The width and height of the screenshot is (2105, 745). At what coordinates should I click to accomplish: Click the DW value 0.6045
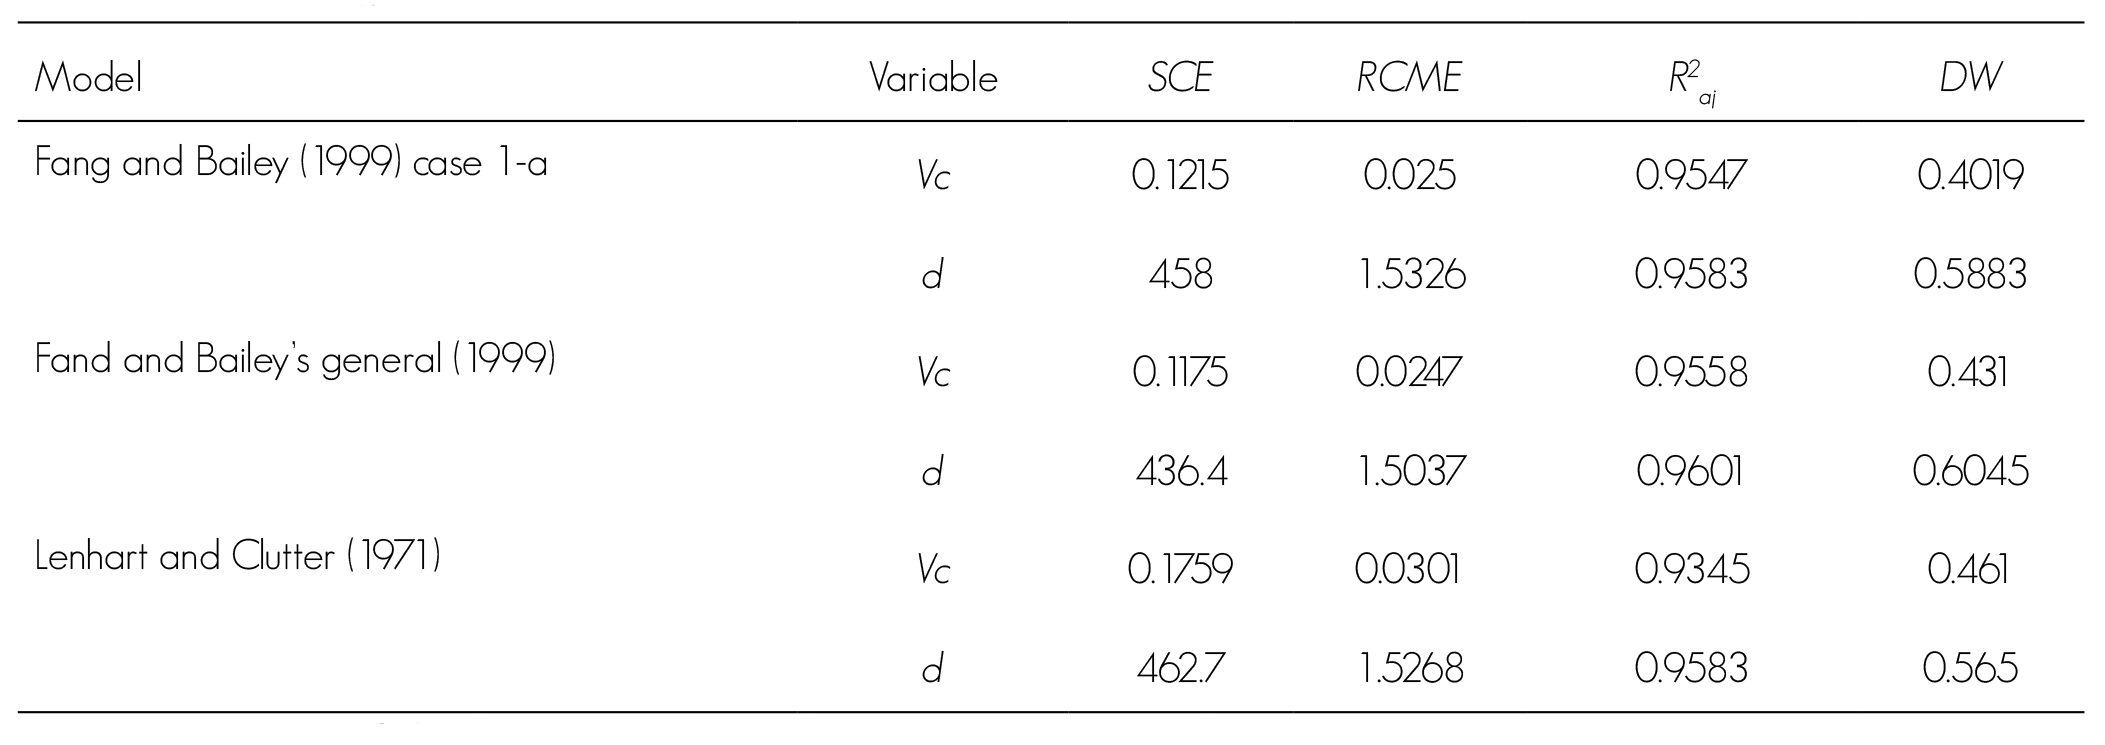(1970, 471)
